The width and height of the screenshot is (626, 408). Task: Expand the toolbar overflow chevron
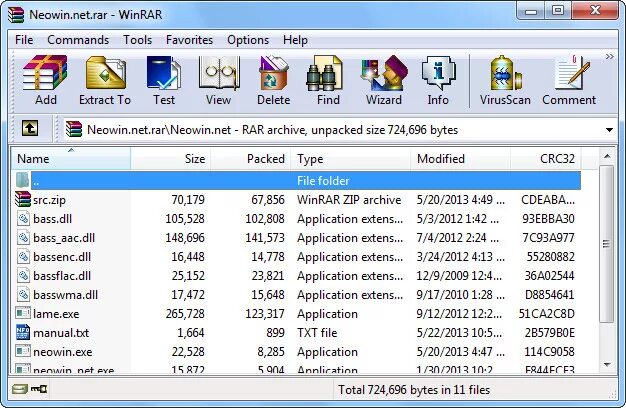[609, 57]
